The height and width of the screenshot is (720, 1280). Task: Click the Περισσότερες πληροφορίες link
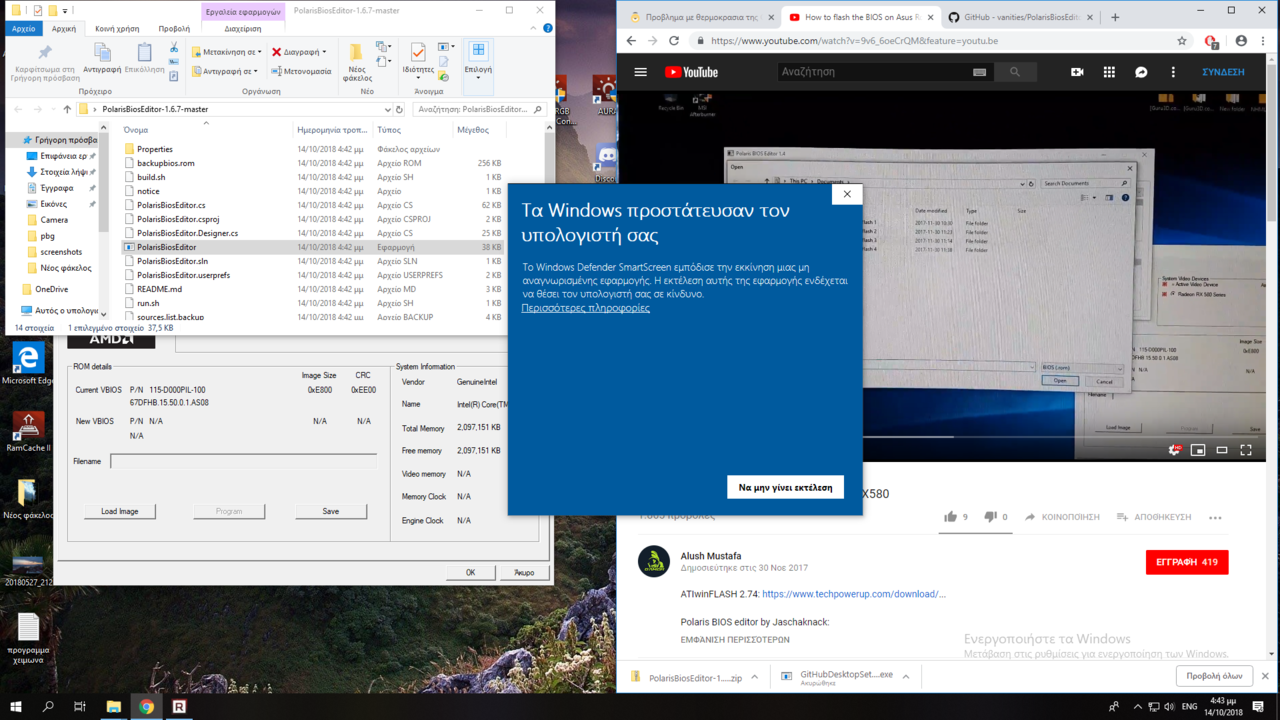[586, 308]
